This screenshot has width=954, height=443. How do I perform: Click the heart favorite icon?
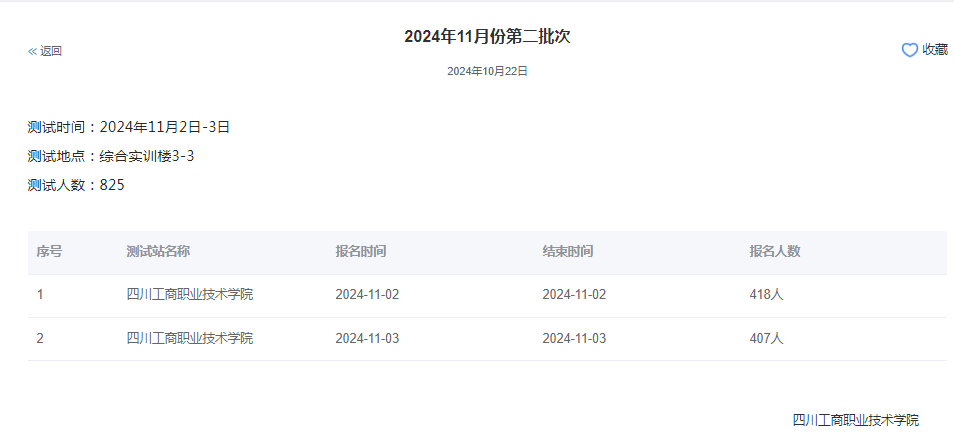point(909,50)
